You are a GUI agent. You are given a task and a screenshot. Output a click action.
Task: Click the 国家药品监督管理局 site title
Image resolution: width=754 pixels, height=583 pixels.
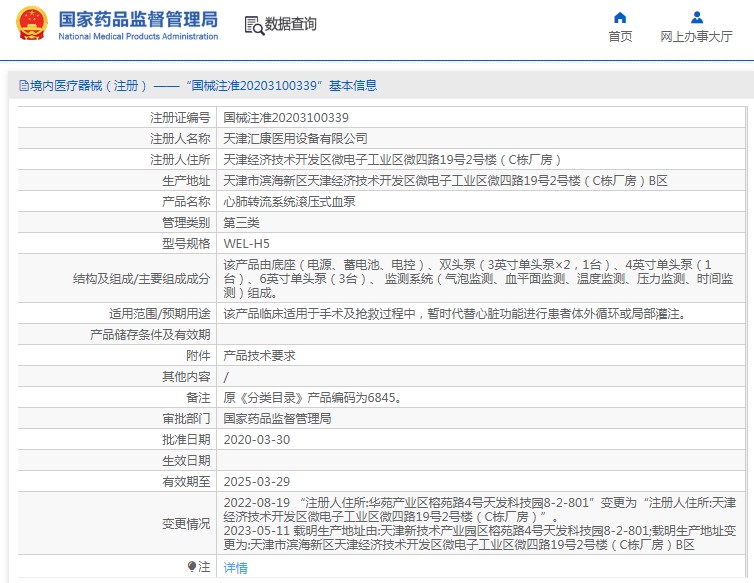pyautogui.click(x=138, y=20)
